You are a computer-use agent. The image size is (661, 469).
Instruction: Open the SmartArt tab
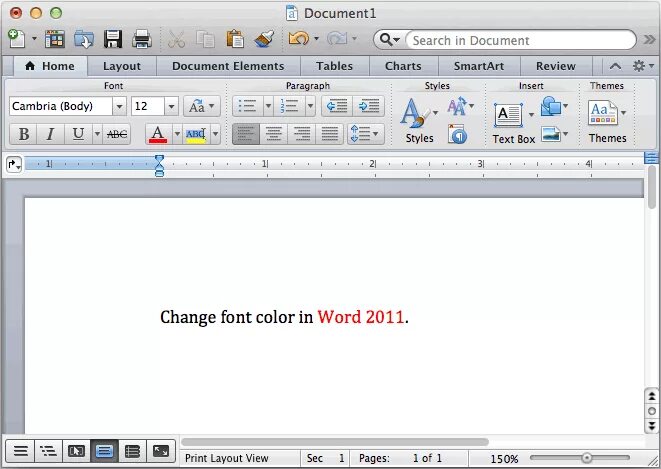pyautogui.click(x=479, y=66)
